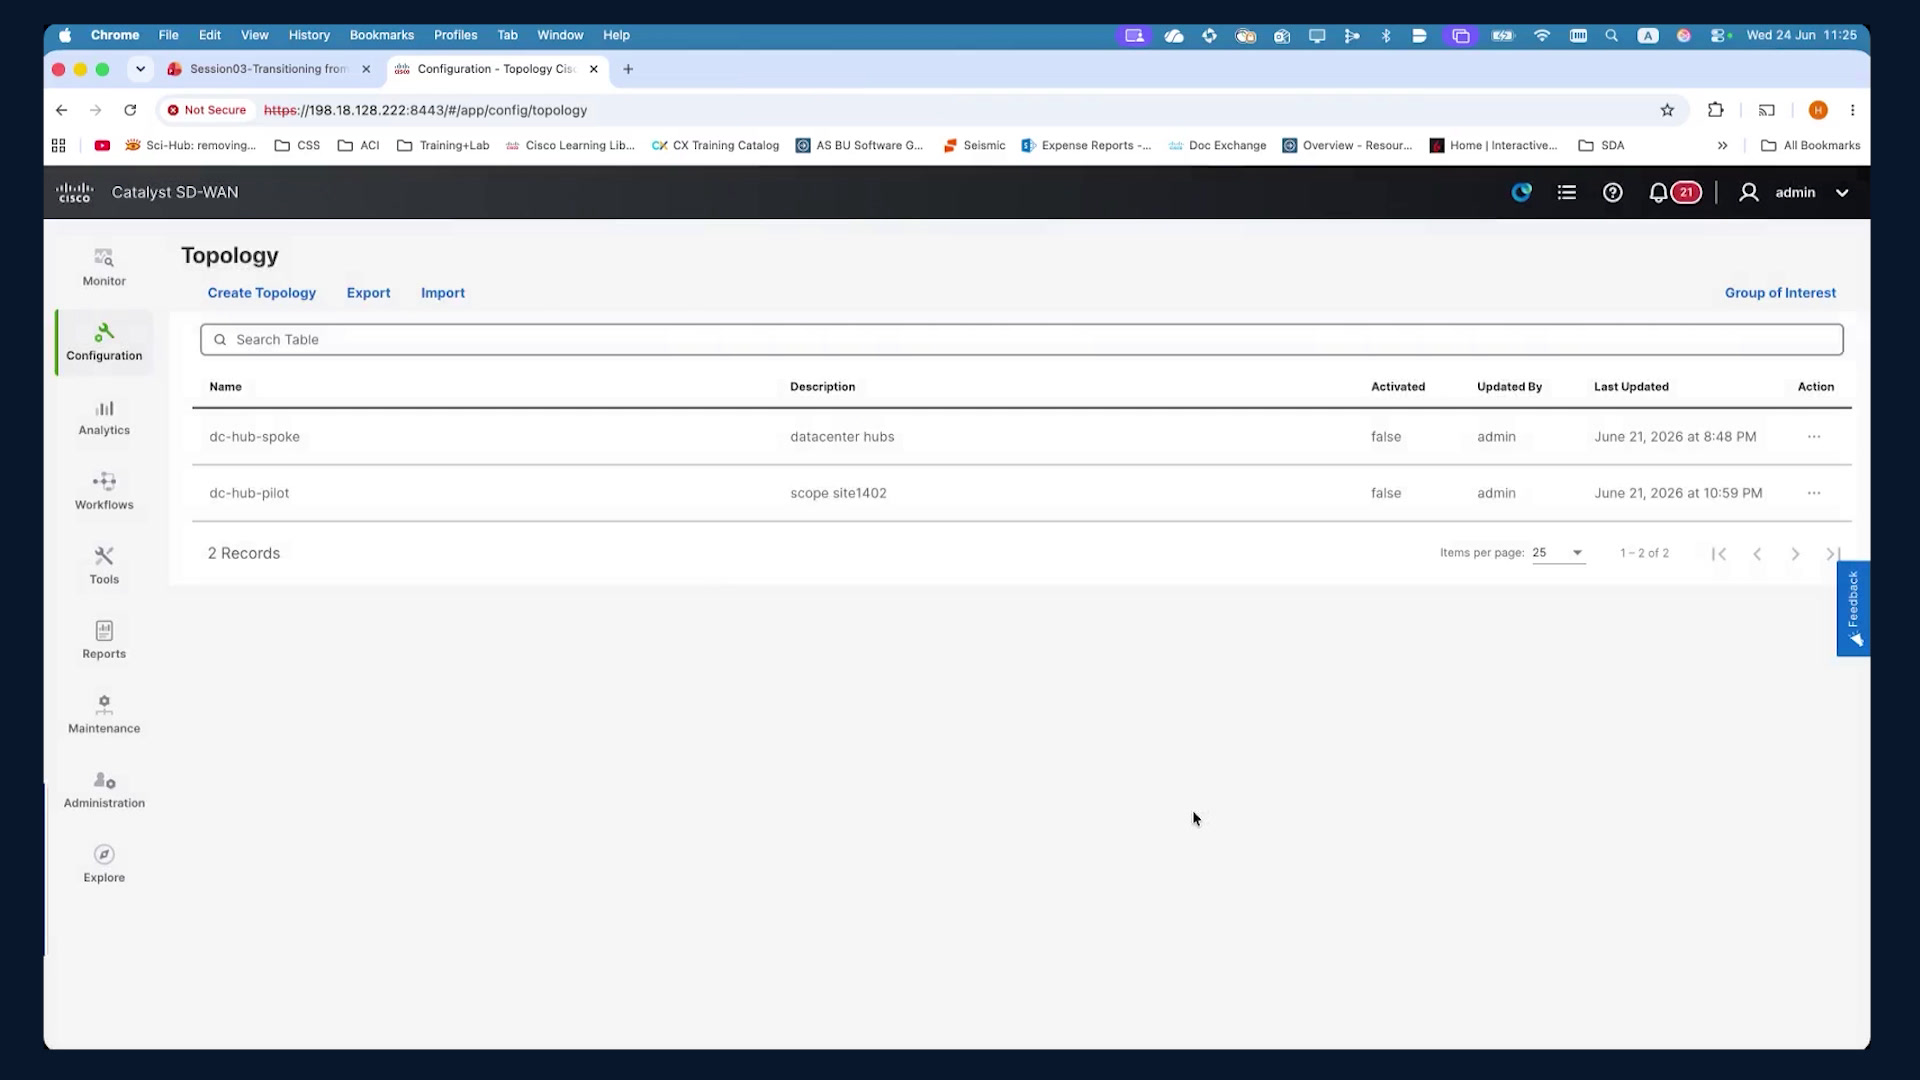Open Configuration in the sidebar

[104, 342]
